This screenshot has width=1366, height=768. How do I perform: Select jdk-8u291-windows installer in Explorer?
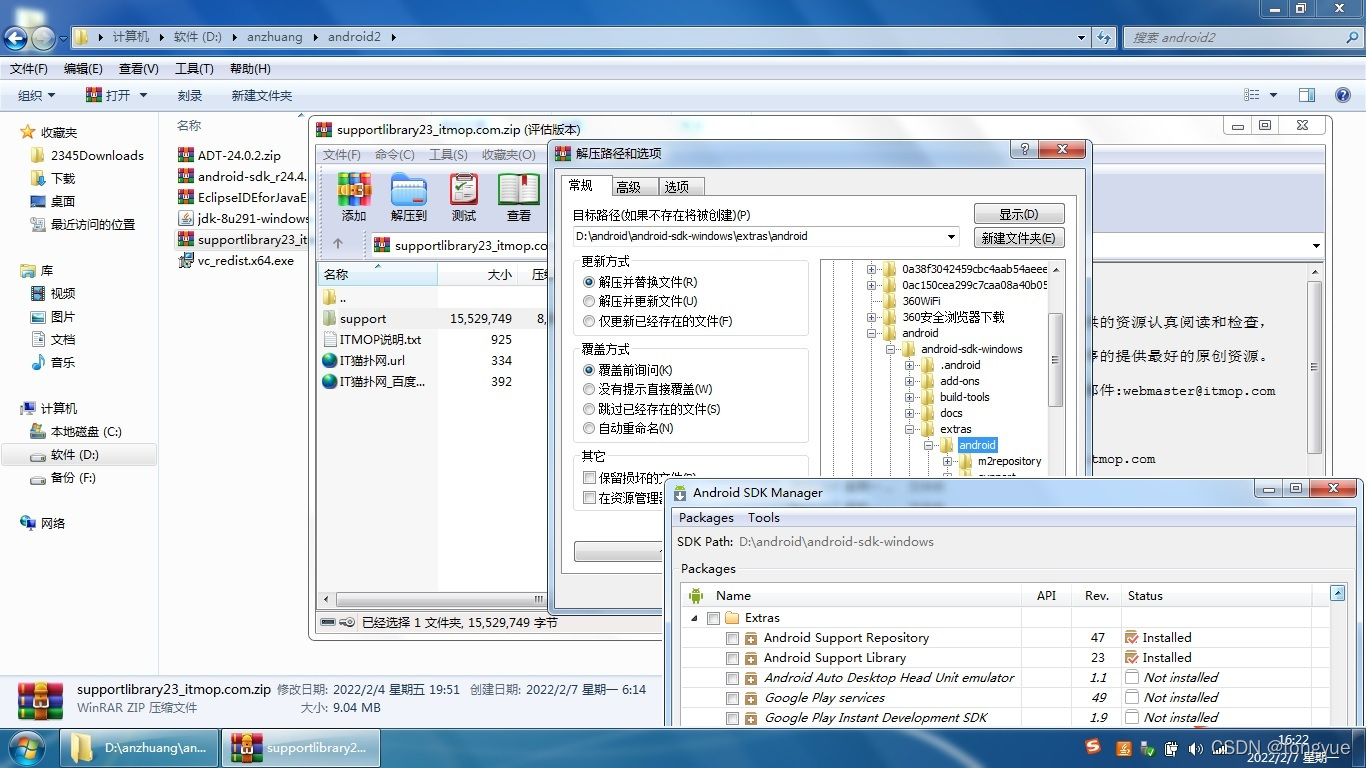point(243,218)
